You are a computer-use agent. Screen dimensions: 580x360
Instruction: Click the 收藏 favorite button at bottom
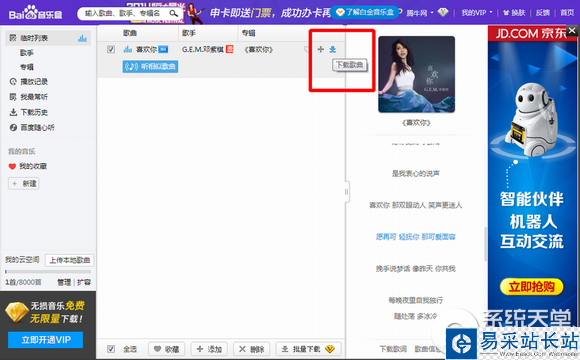(167, 349)
